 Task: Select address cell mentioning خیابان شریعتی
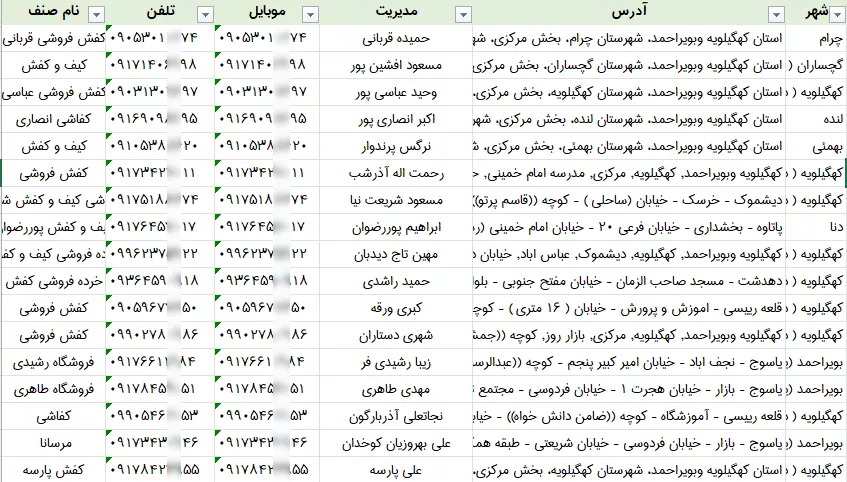(629, 443)
